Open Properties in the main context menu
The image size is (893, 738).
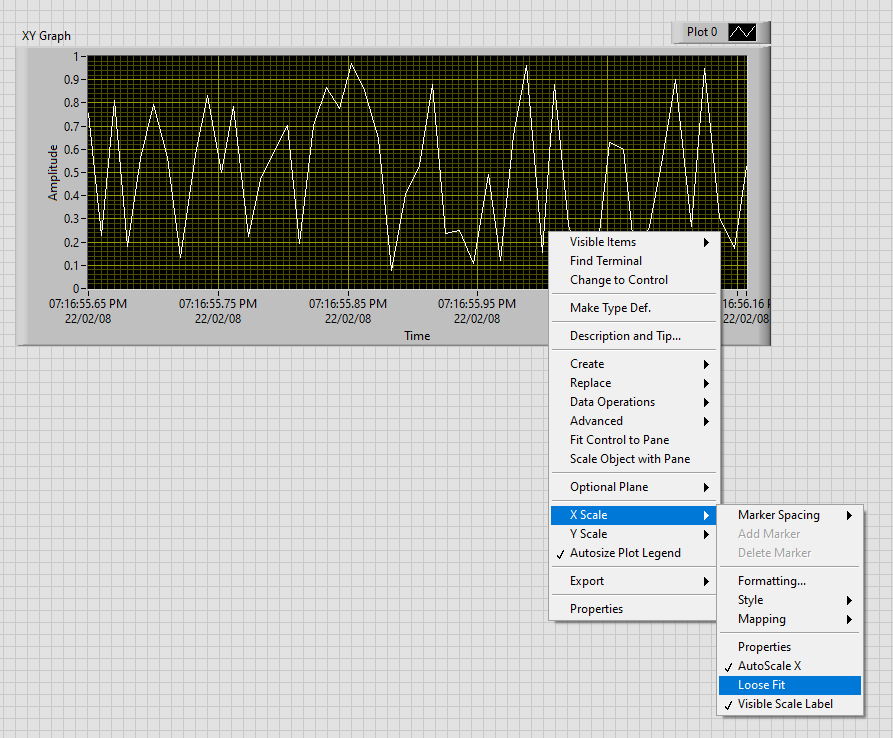633,609
